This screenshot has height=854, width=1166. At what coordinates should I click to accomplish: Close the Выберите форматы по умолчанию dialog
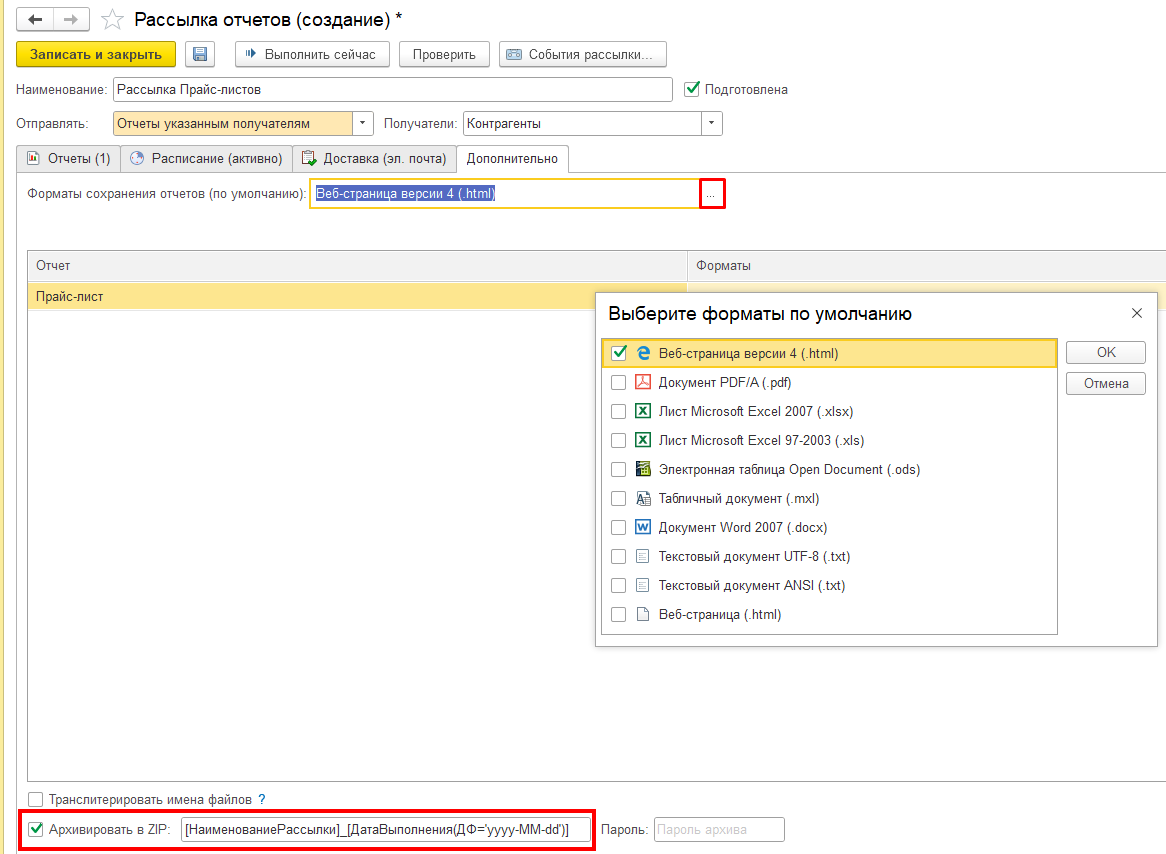click(1137, 313)
